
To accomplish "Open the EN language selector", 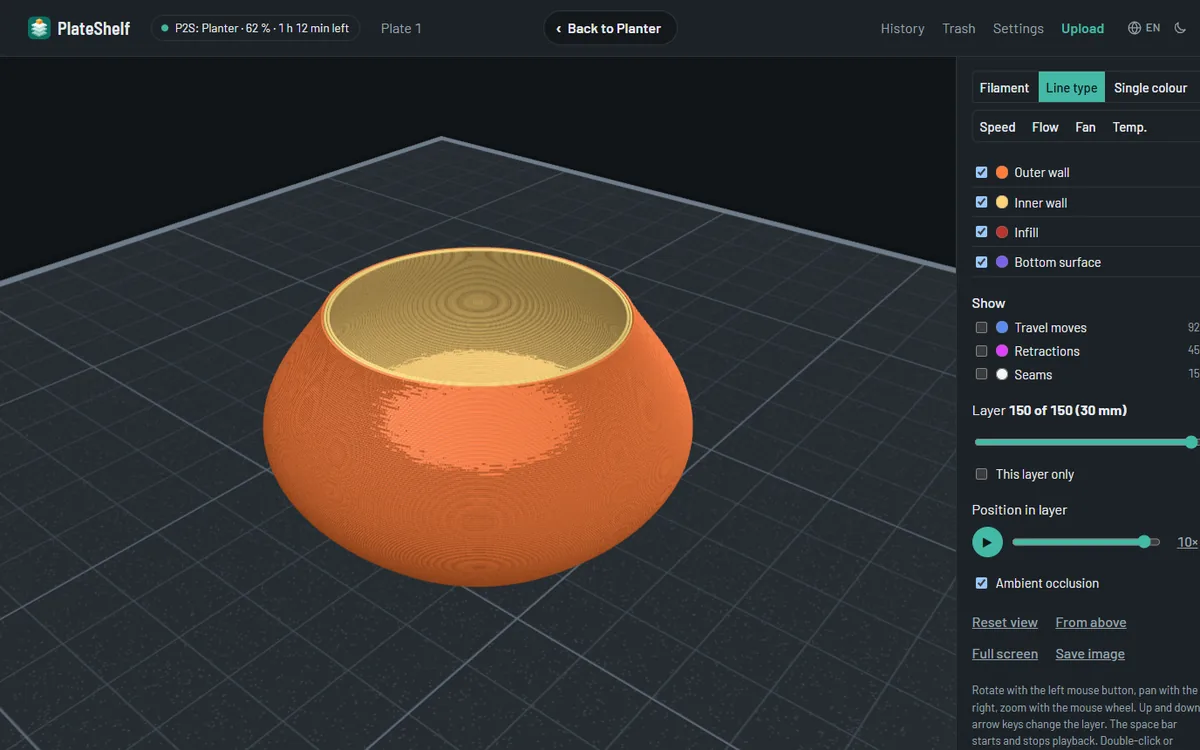I will pos(1144,28).
